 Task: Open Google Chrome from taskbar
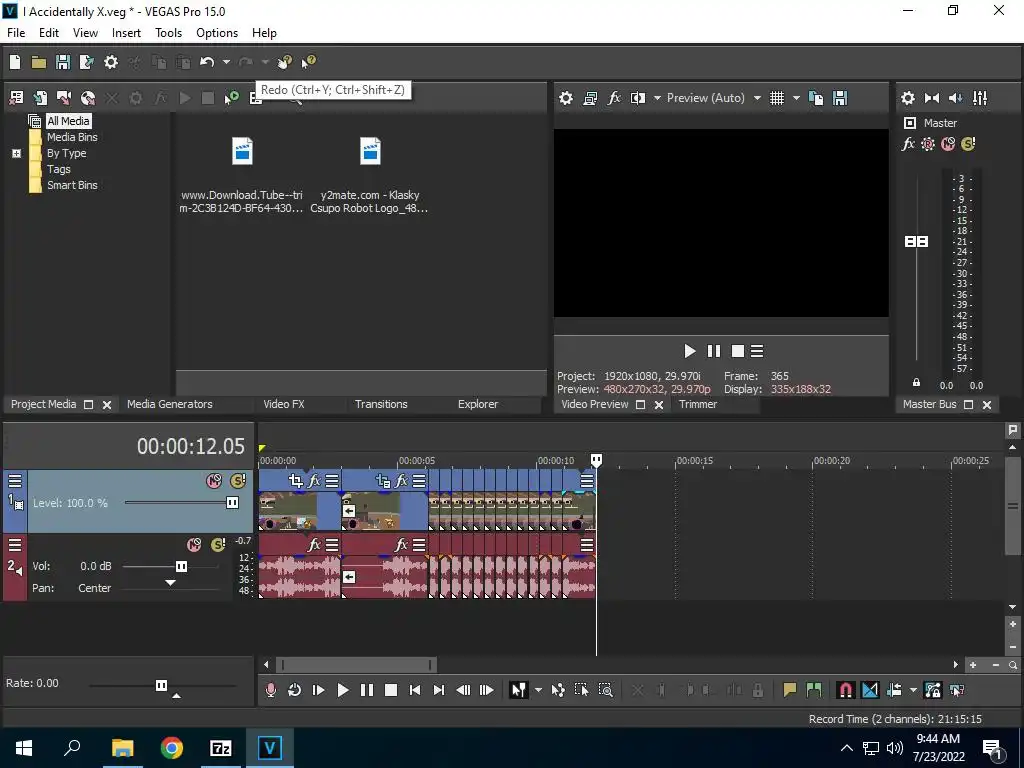(x=172, y=748)
